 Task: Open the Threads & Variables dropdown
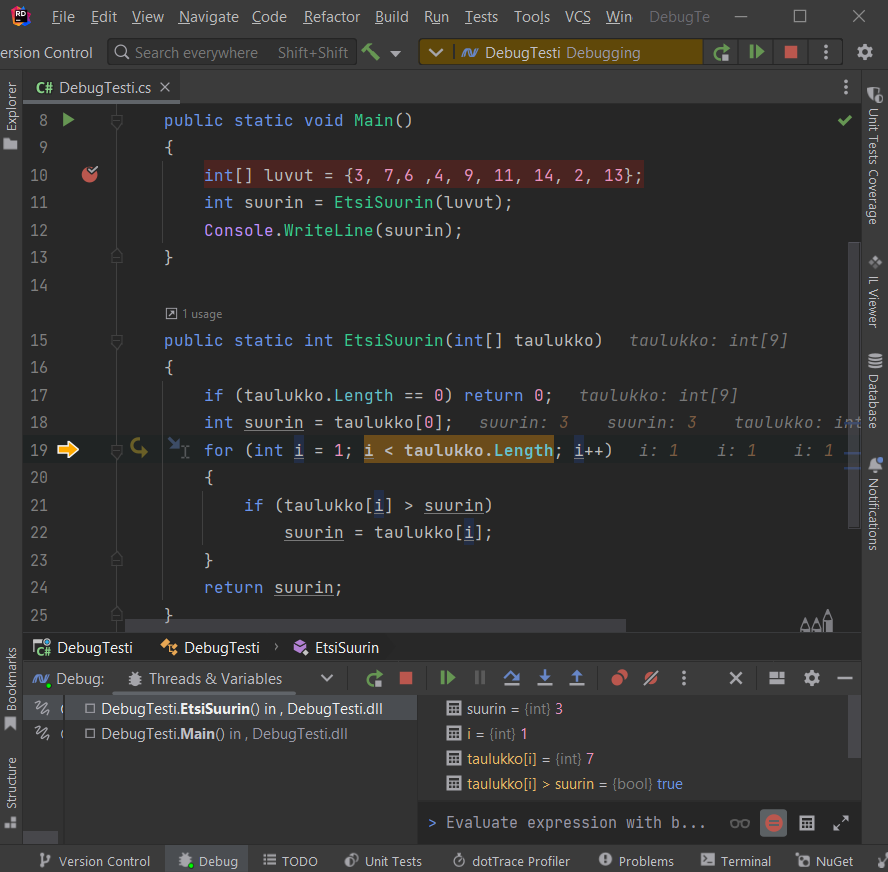pos(326,678)
